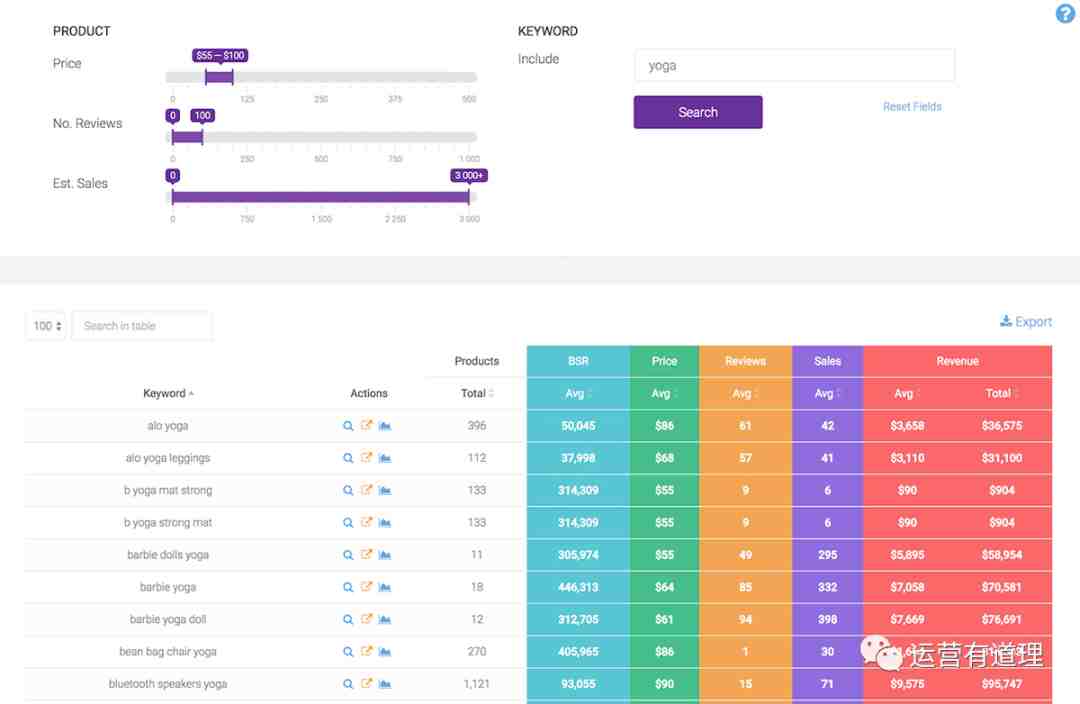This screenshot has height=704, width=1080.
Task: Click the Est. Sales range slider
Action: tap(321, 197)
